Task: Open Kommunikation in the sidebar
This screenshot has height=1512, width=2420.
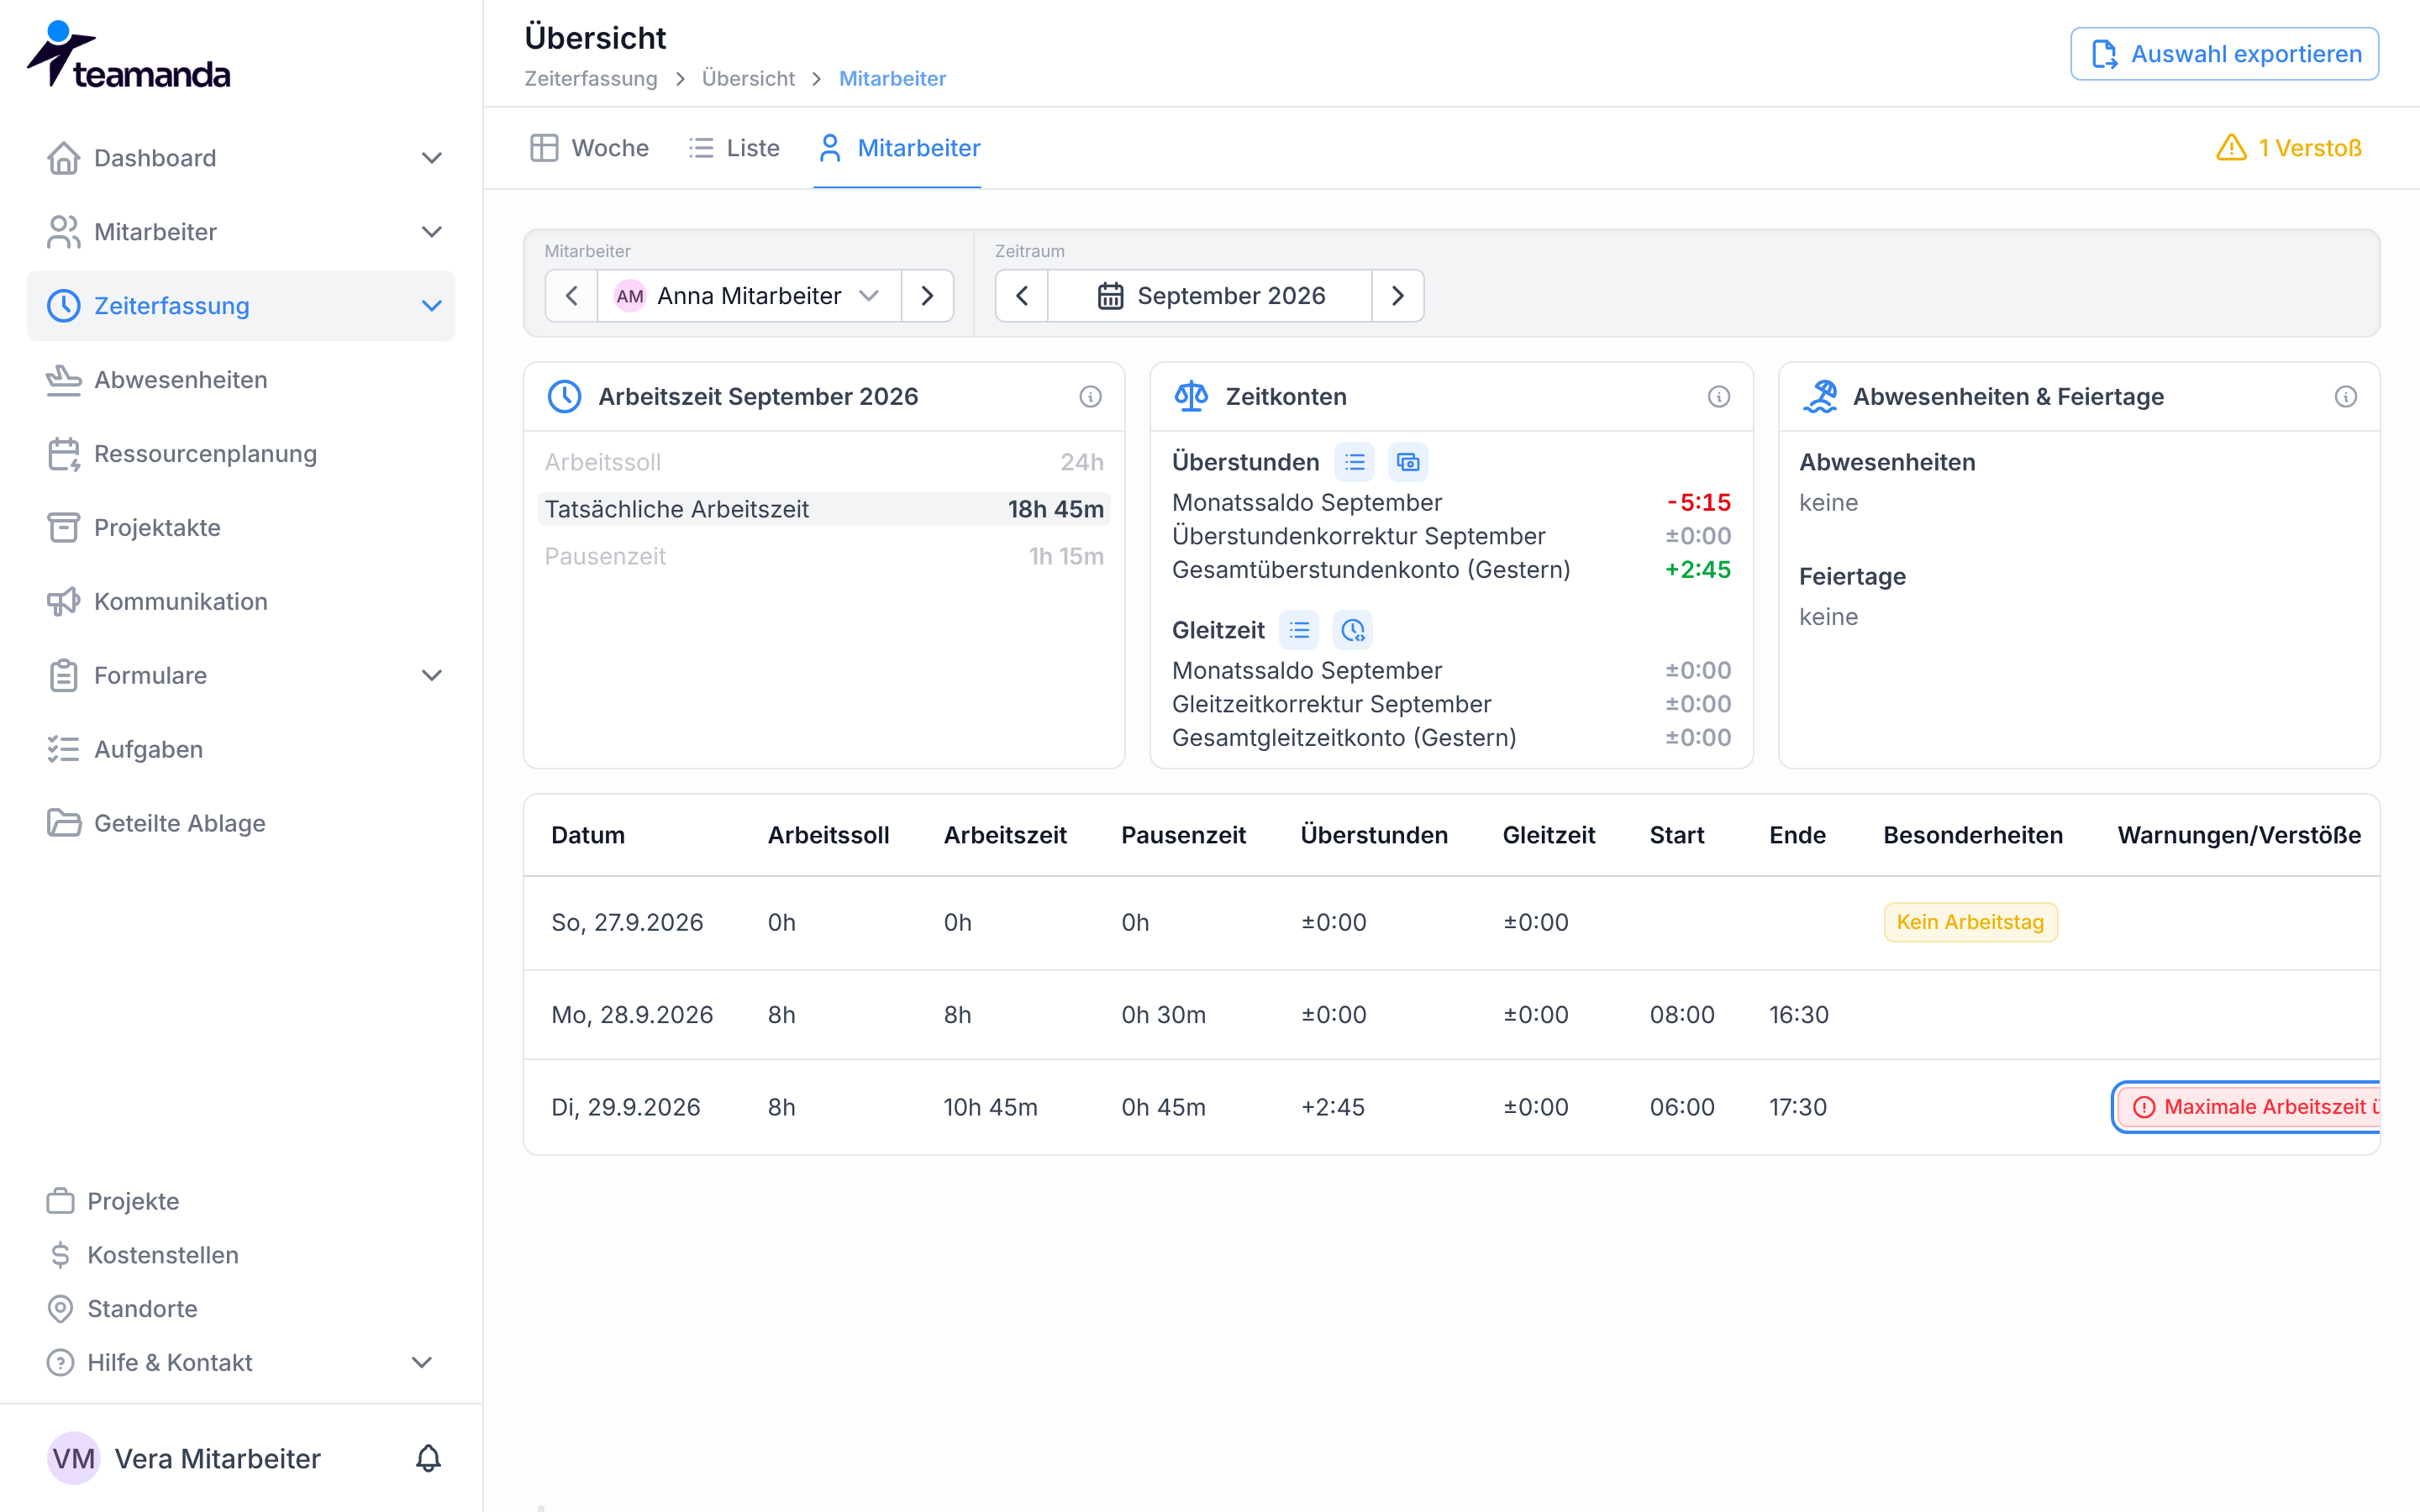Action: (240, 602)
